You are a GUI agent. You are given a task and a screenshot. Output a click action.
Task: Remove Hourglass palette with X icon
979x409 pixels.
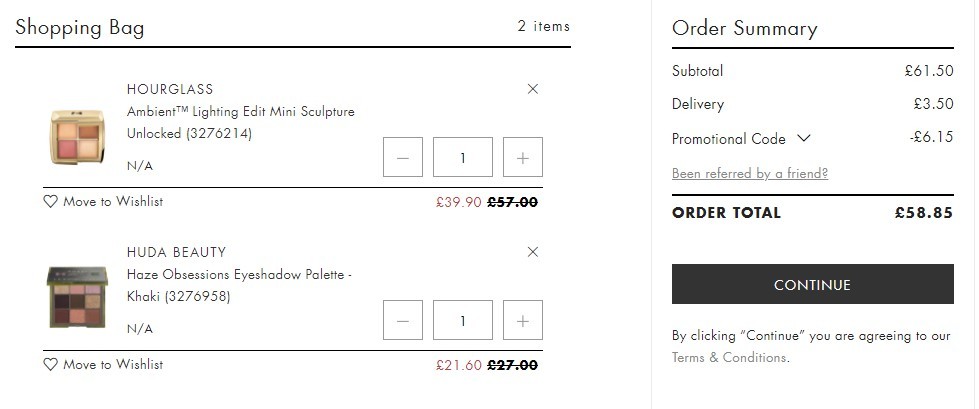coord(533,89)
